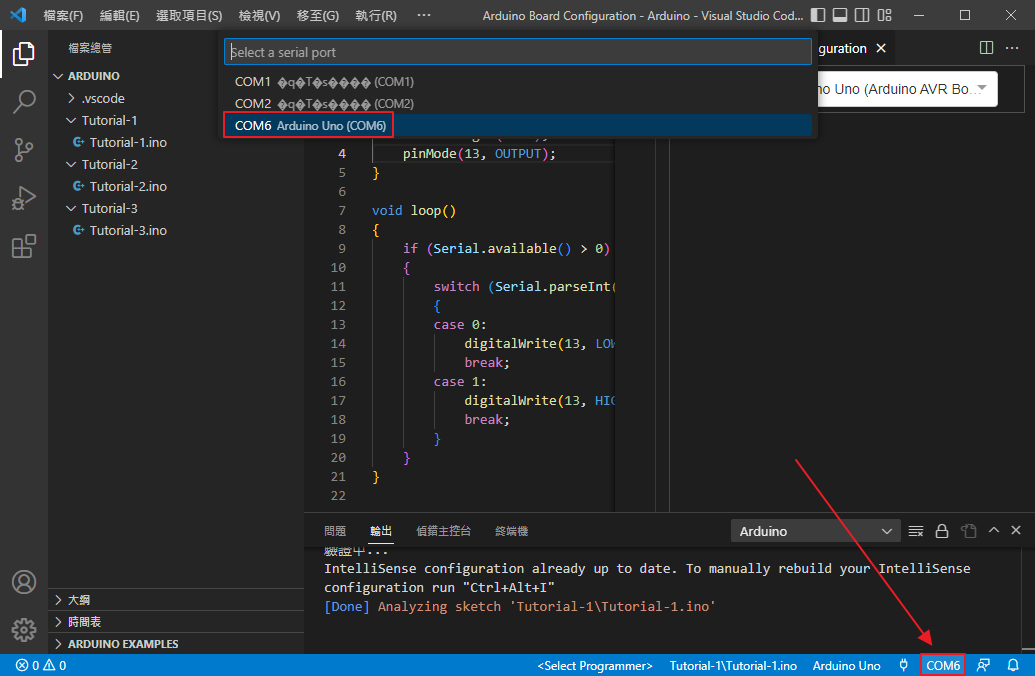Open the Extensions view icon
Image resolution: width=1035 pixels, height=676 pixels.
24,246
